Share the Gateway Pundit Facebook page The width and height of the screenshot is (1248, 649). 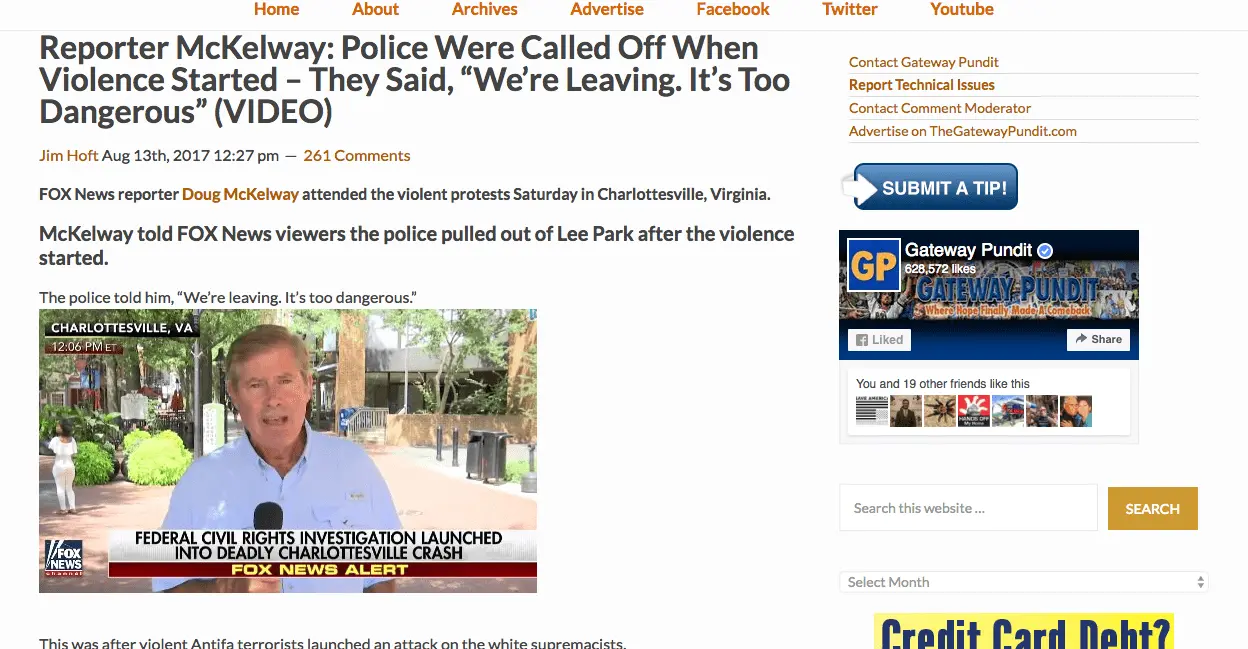point(1098,339)
